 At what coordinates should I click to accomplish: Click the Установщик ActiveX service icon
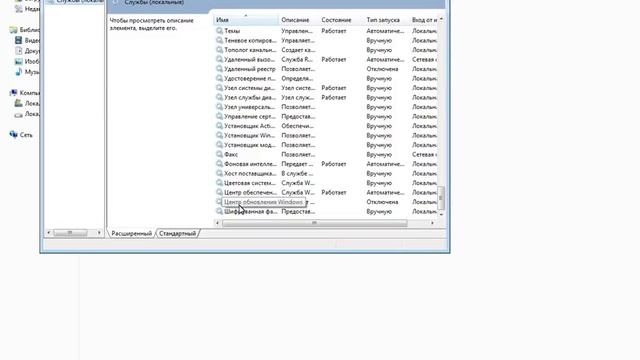click(219, 126)
